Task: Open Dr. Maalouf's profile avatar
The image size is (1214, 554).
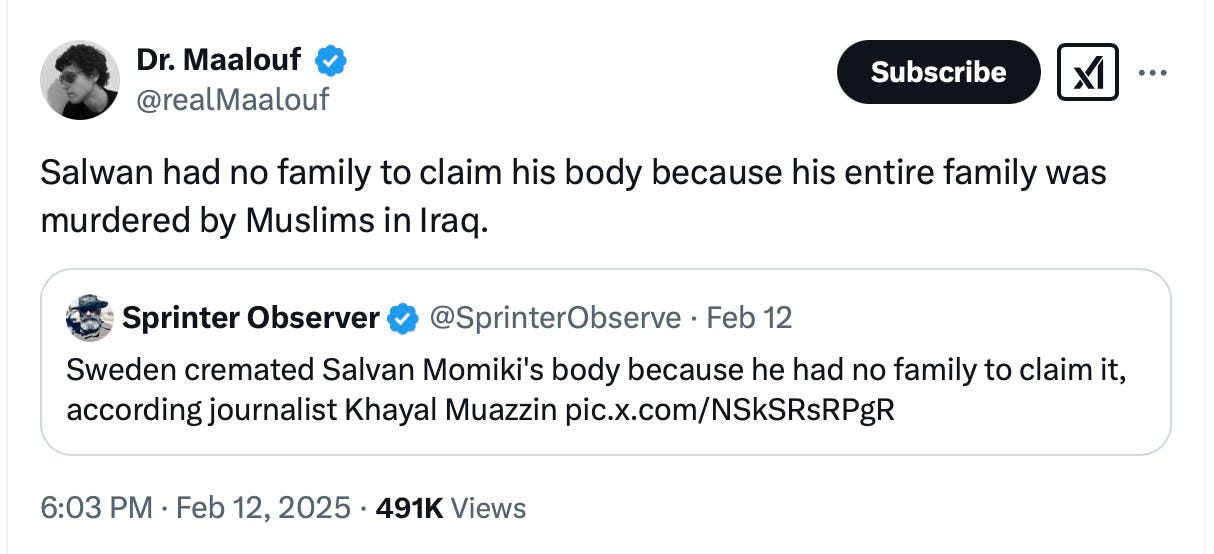Action: pyautogui.click(x=80, y=80)
